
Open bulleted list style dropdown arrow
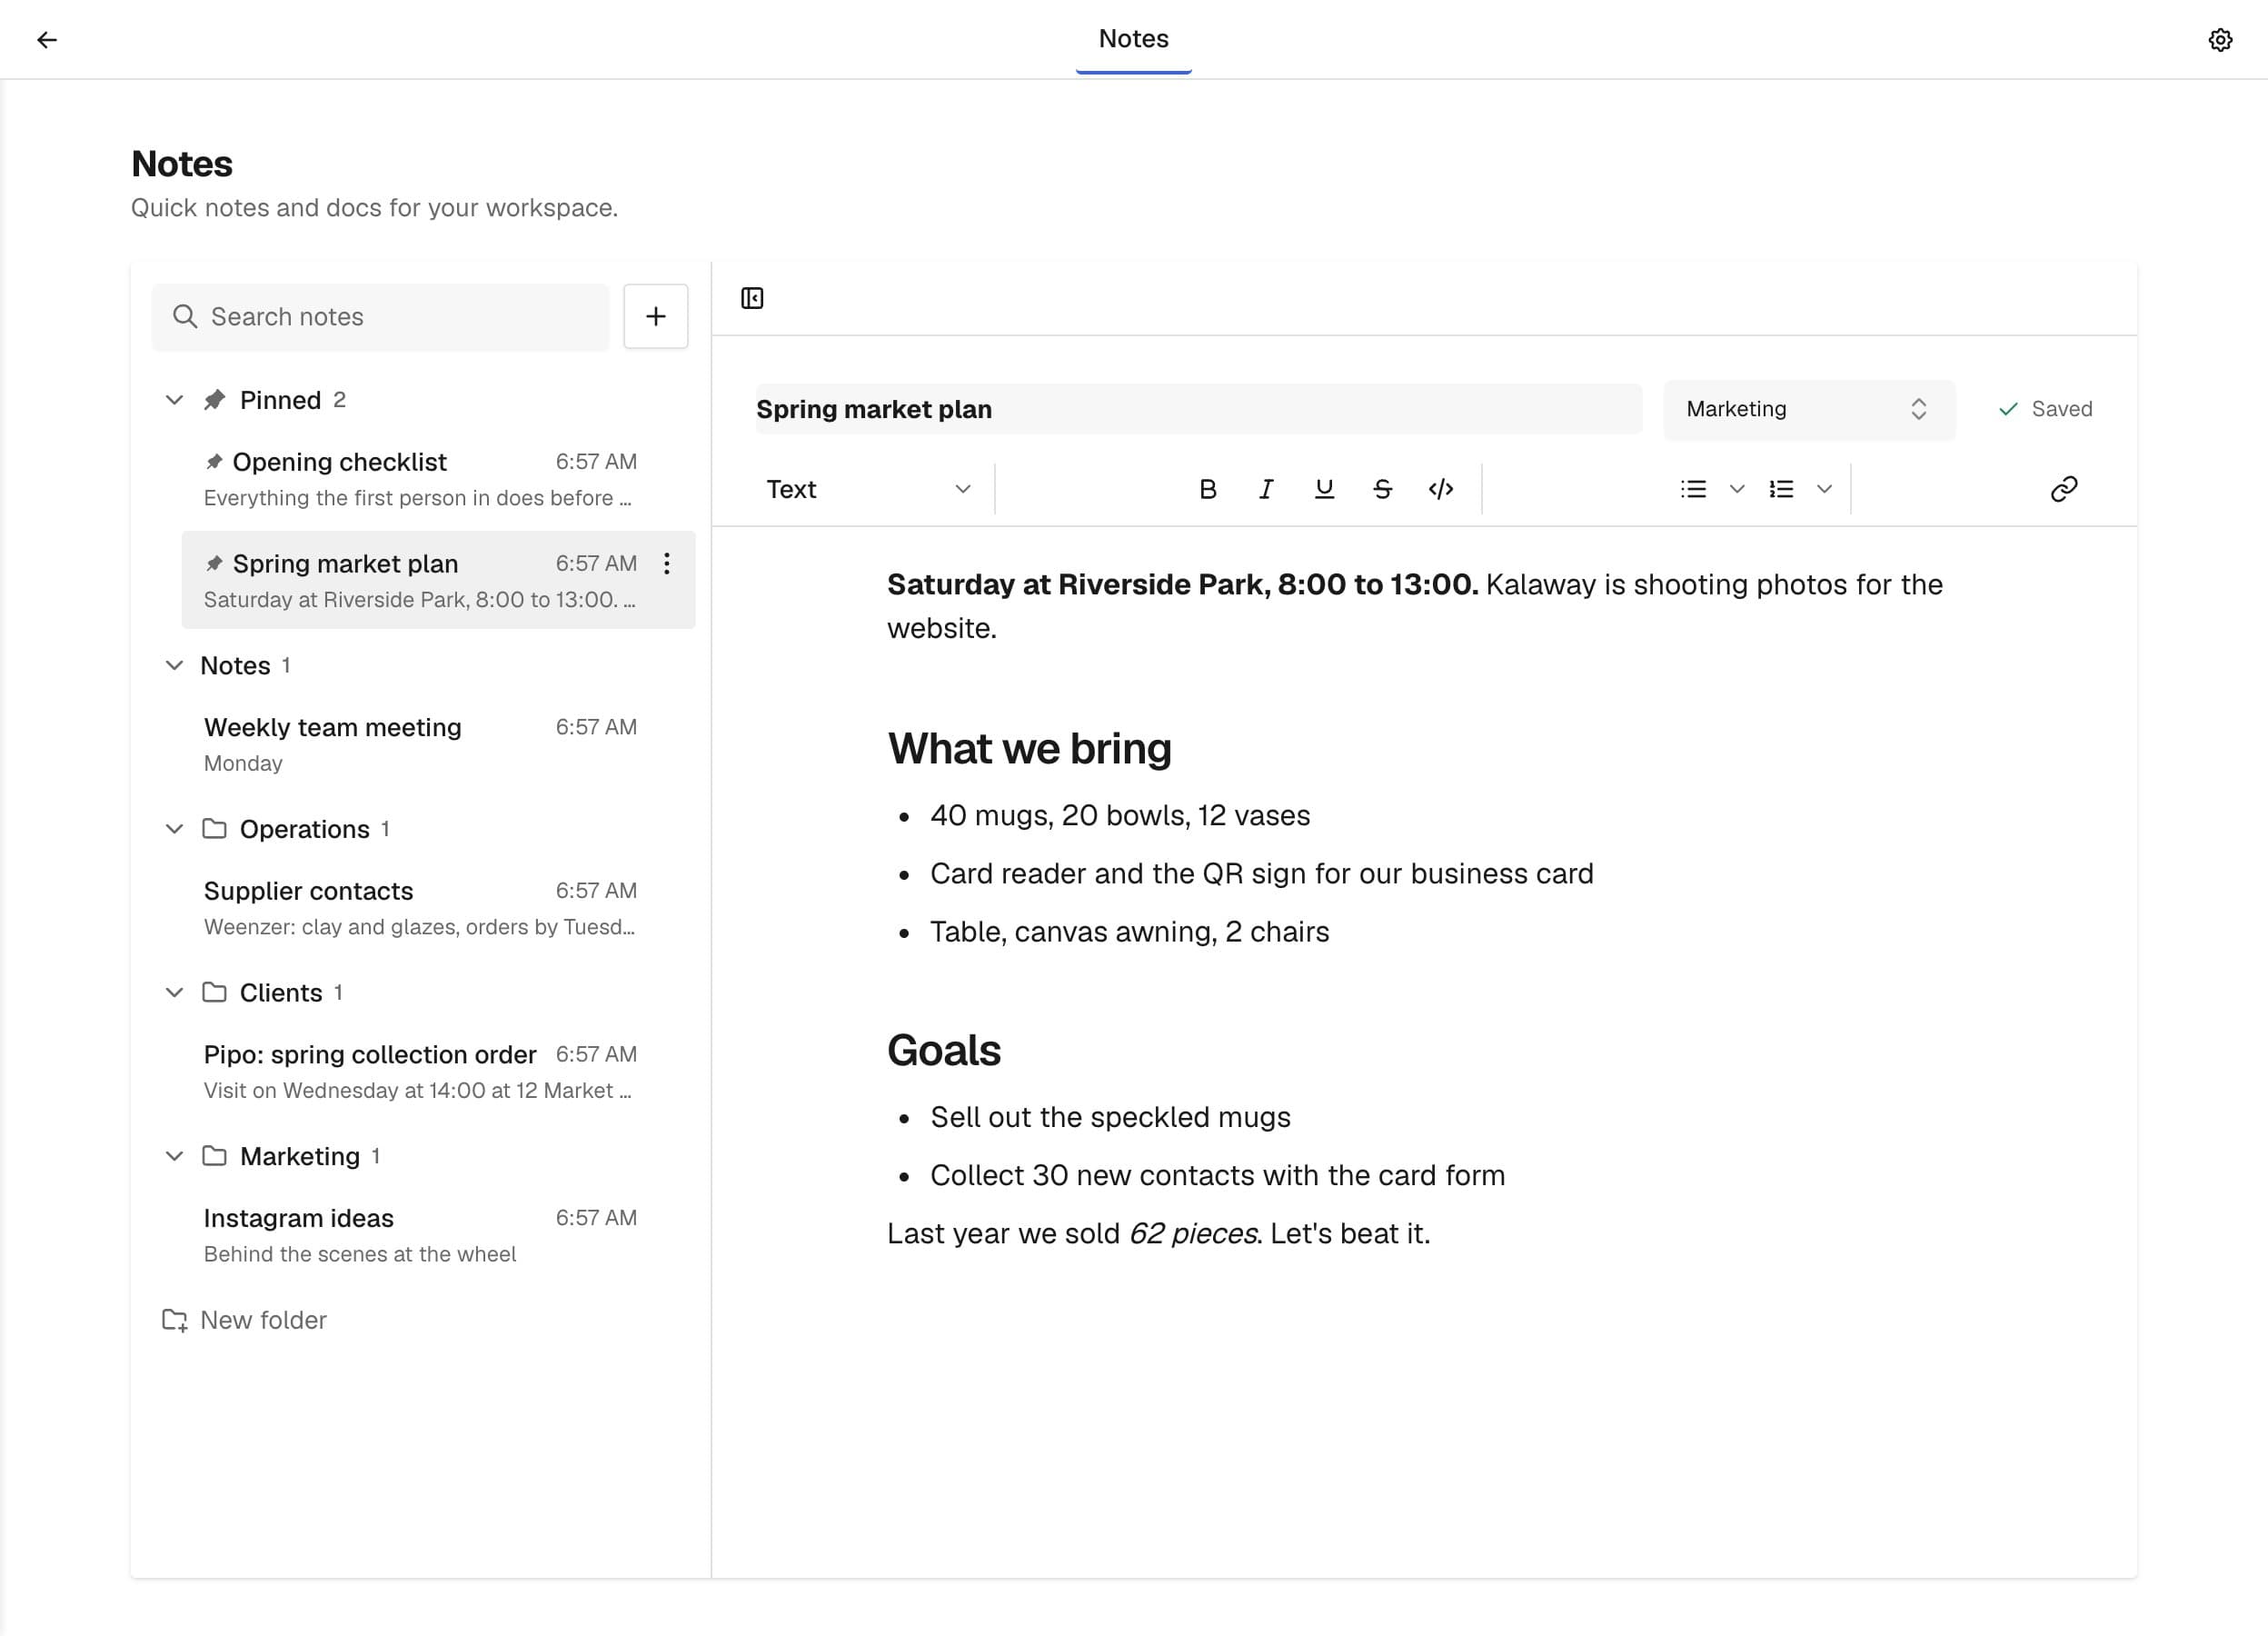coord(1737,489)
